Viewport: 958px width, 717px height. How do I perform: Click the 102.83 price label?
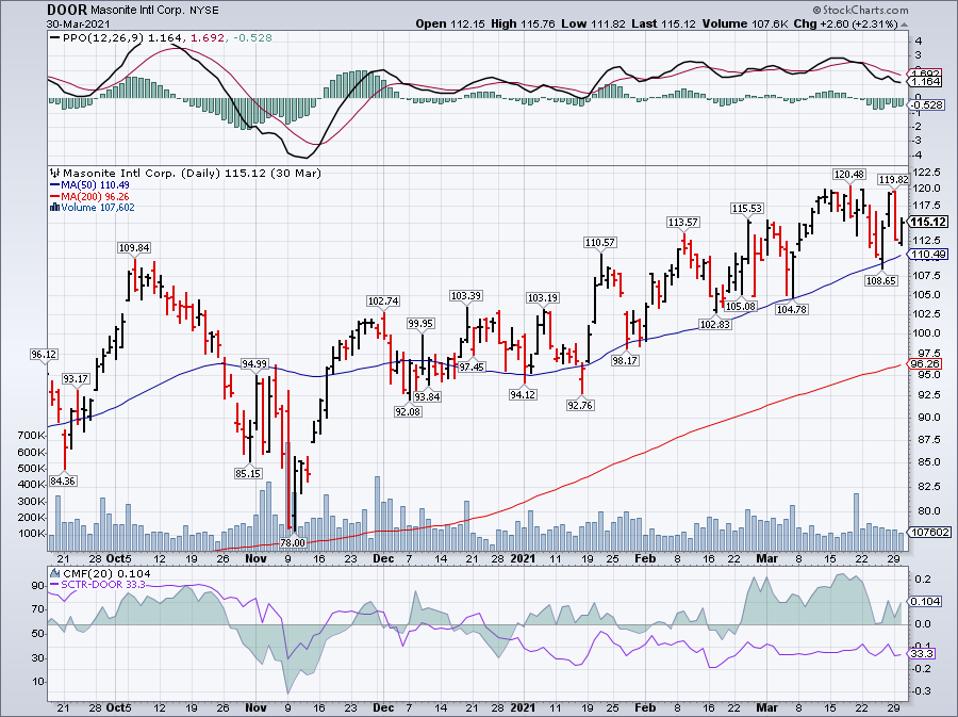[x=715, y=324]
